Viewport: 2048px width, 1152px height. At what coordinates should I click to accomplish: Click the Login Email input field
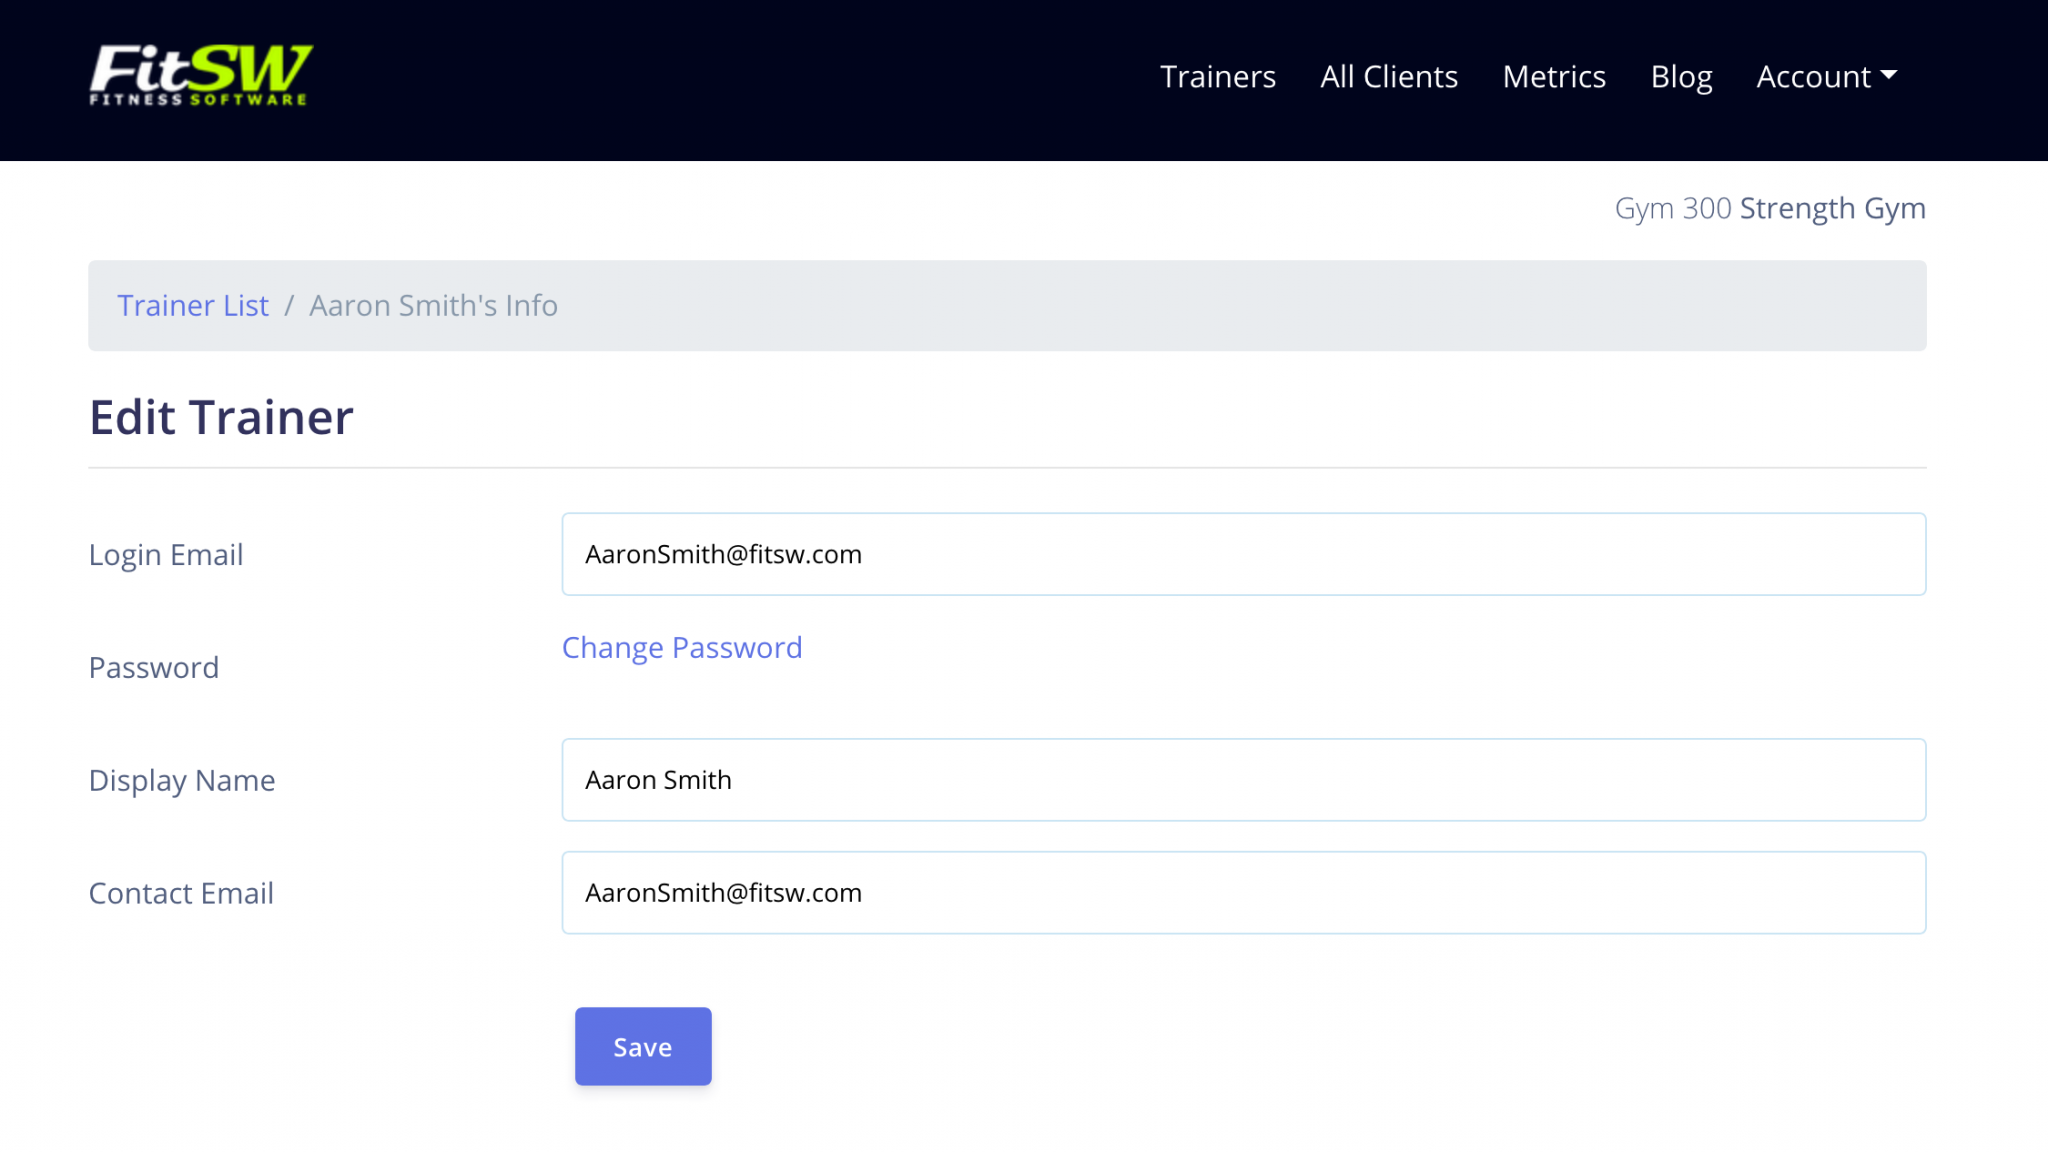(1243, 553)
